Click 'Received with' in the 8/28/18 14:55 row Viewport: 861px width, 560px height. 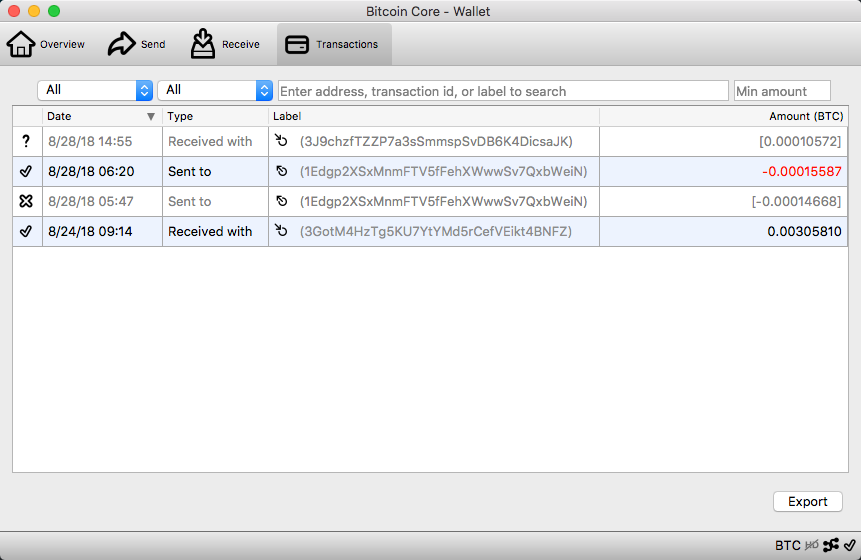(x=210, y=142)
